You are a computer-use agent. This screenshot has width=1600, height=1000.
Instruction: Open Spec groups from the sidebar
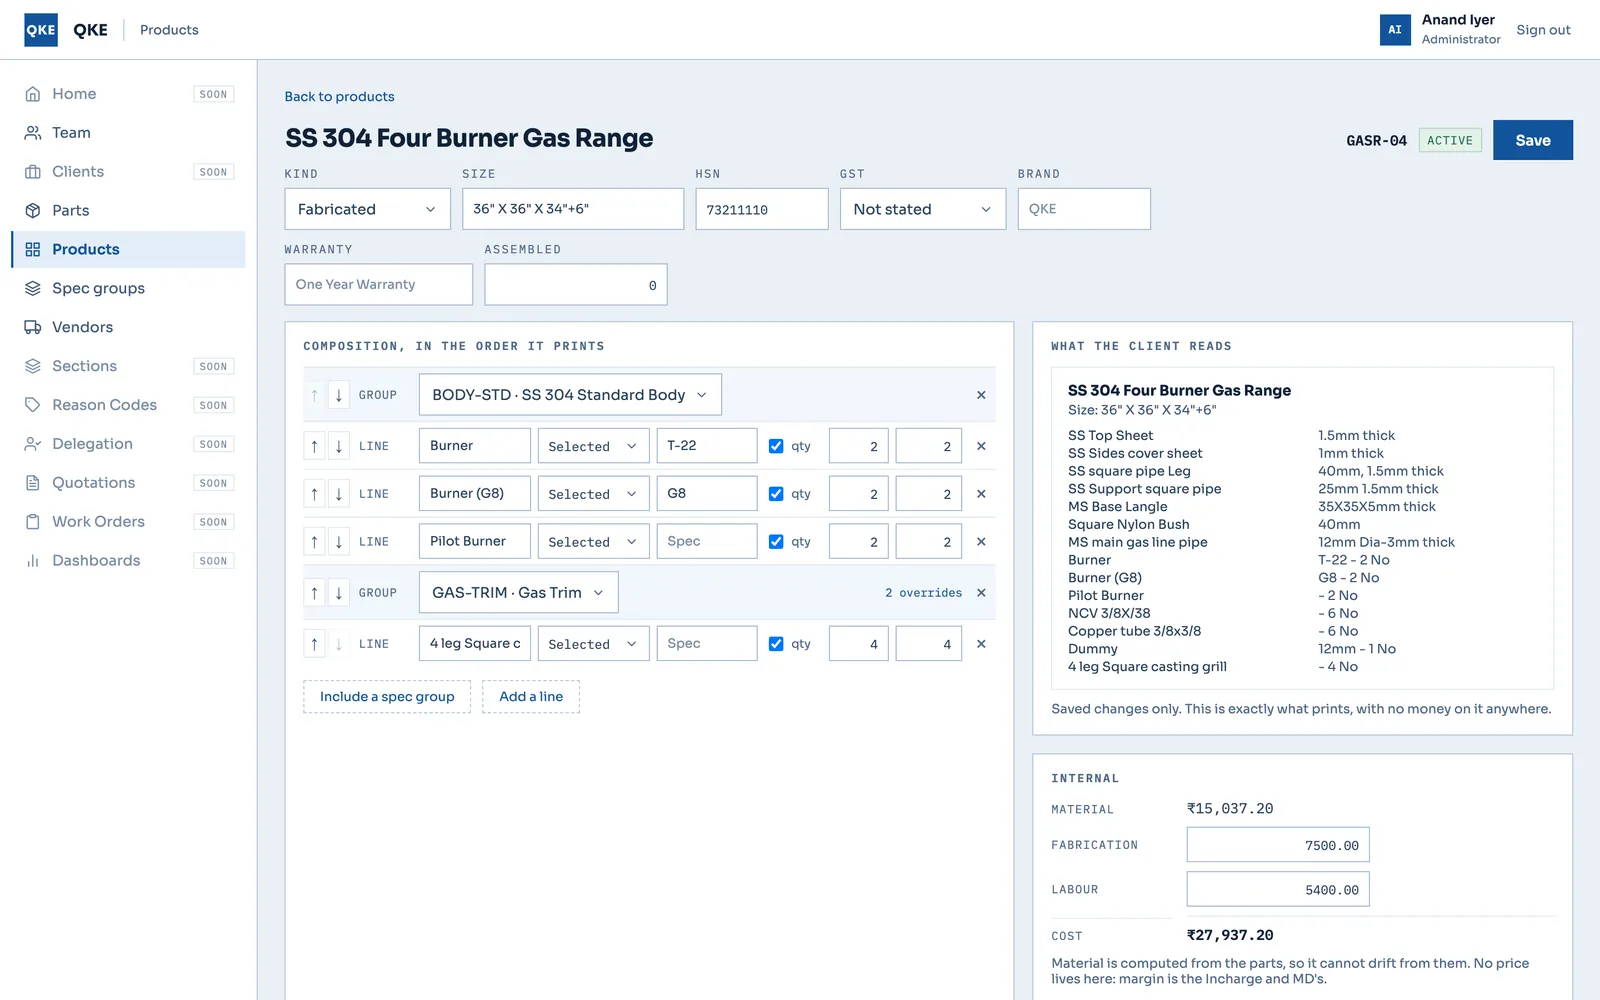click(128, 288)
